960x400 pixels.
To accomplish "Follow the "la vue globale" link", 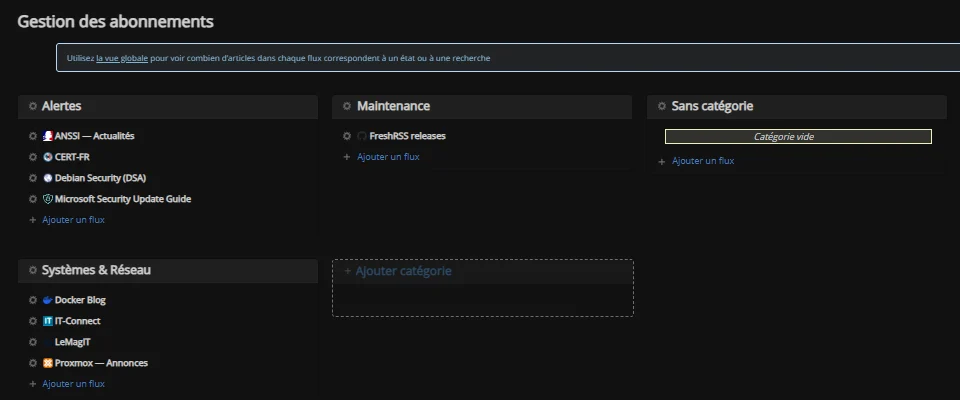I will (x=122, y=58).
